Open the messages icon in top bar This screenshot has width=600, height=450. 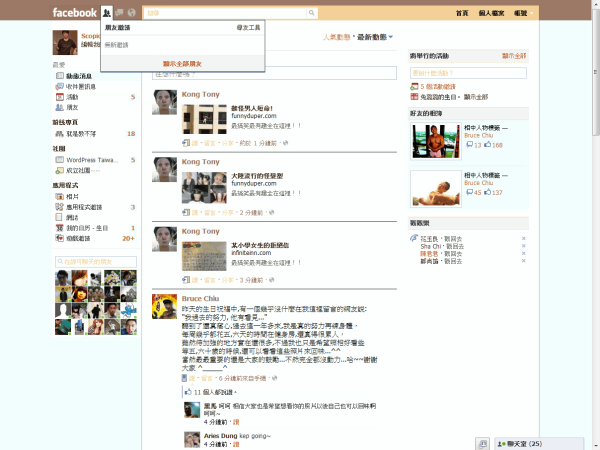(119, 13)
